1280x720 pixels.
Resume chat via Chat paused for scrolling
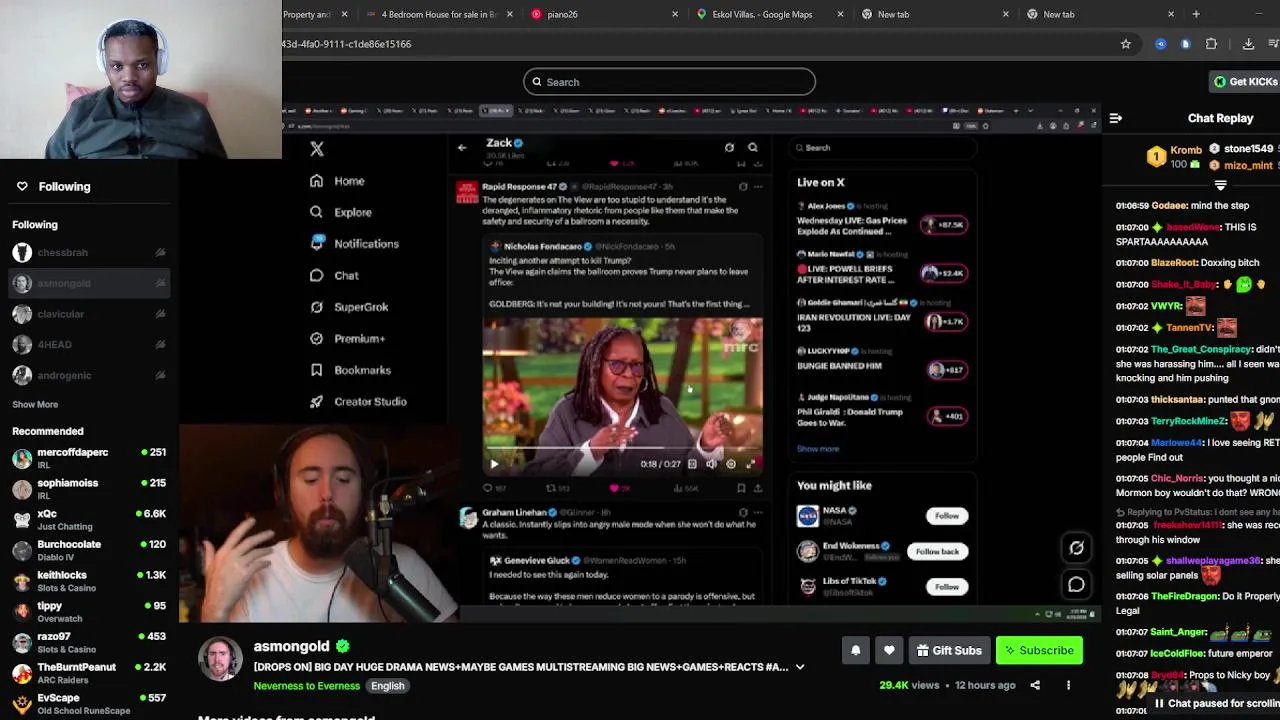pyautogui.click(x=1216, y=703)
